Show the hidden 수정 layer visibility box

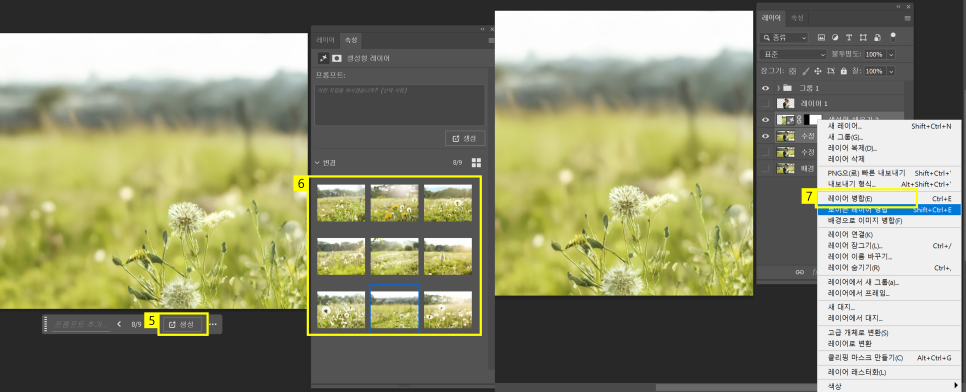[x=766, y=152]
